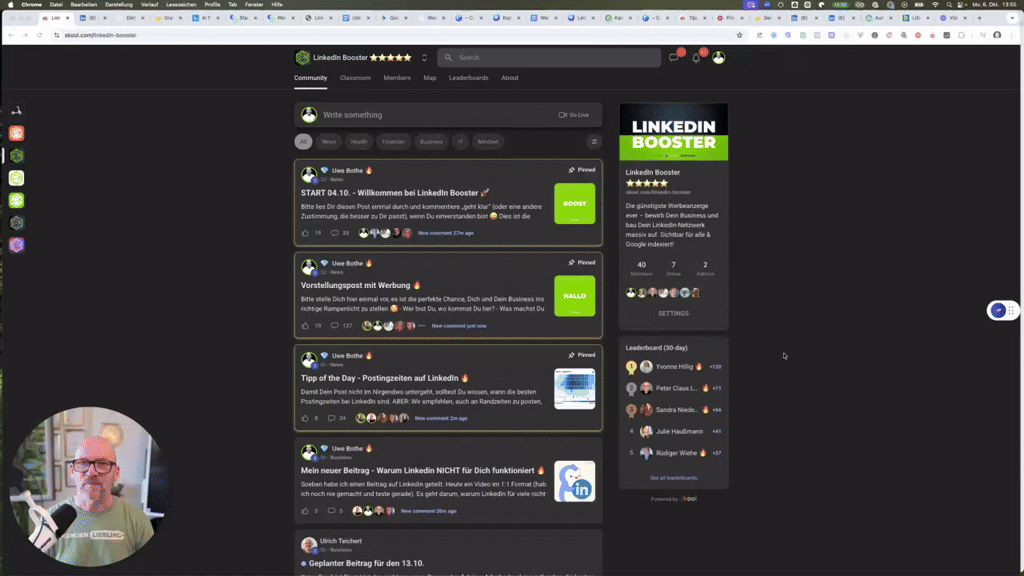1024x576 pixels.
Task: Click the LinkedIn mascot thumbnail
Action: [575, 481]
